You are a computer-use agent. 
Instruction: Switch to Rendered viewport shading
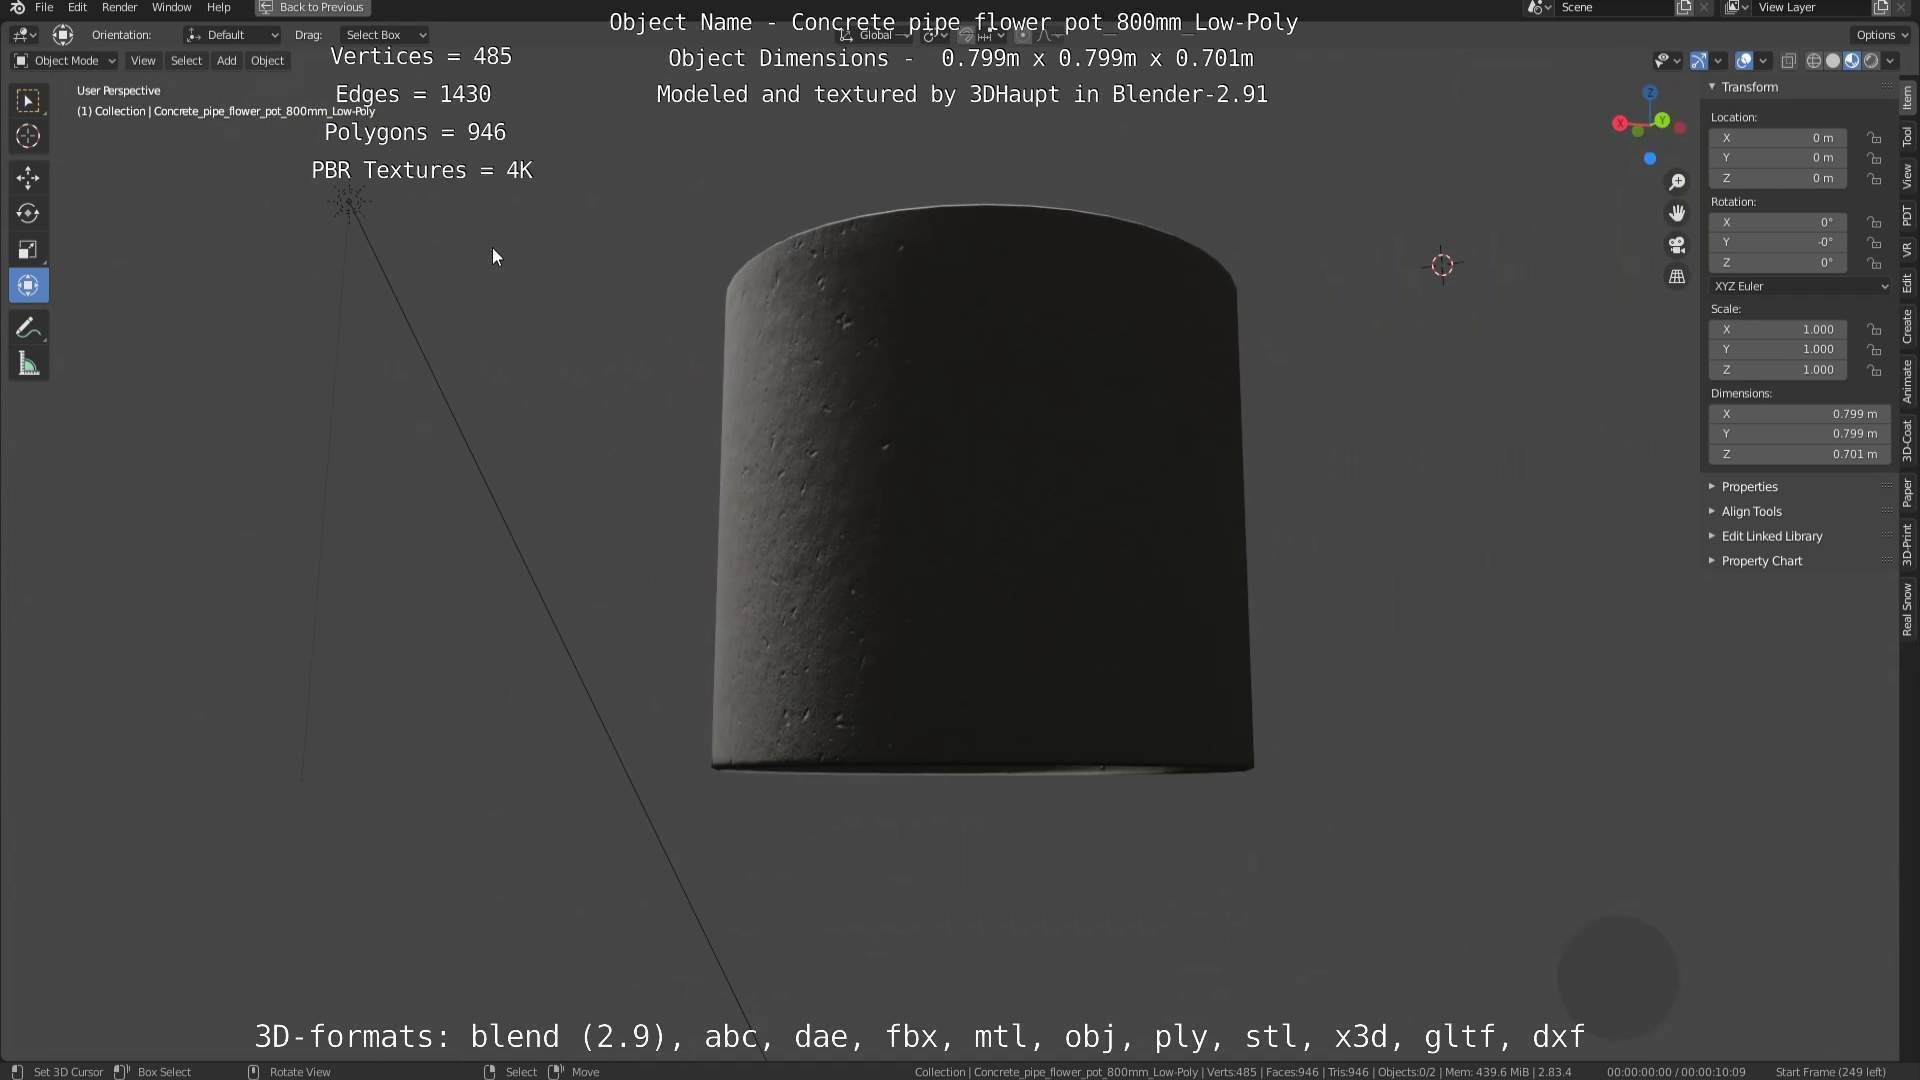[1871, 61]
